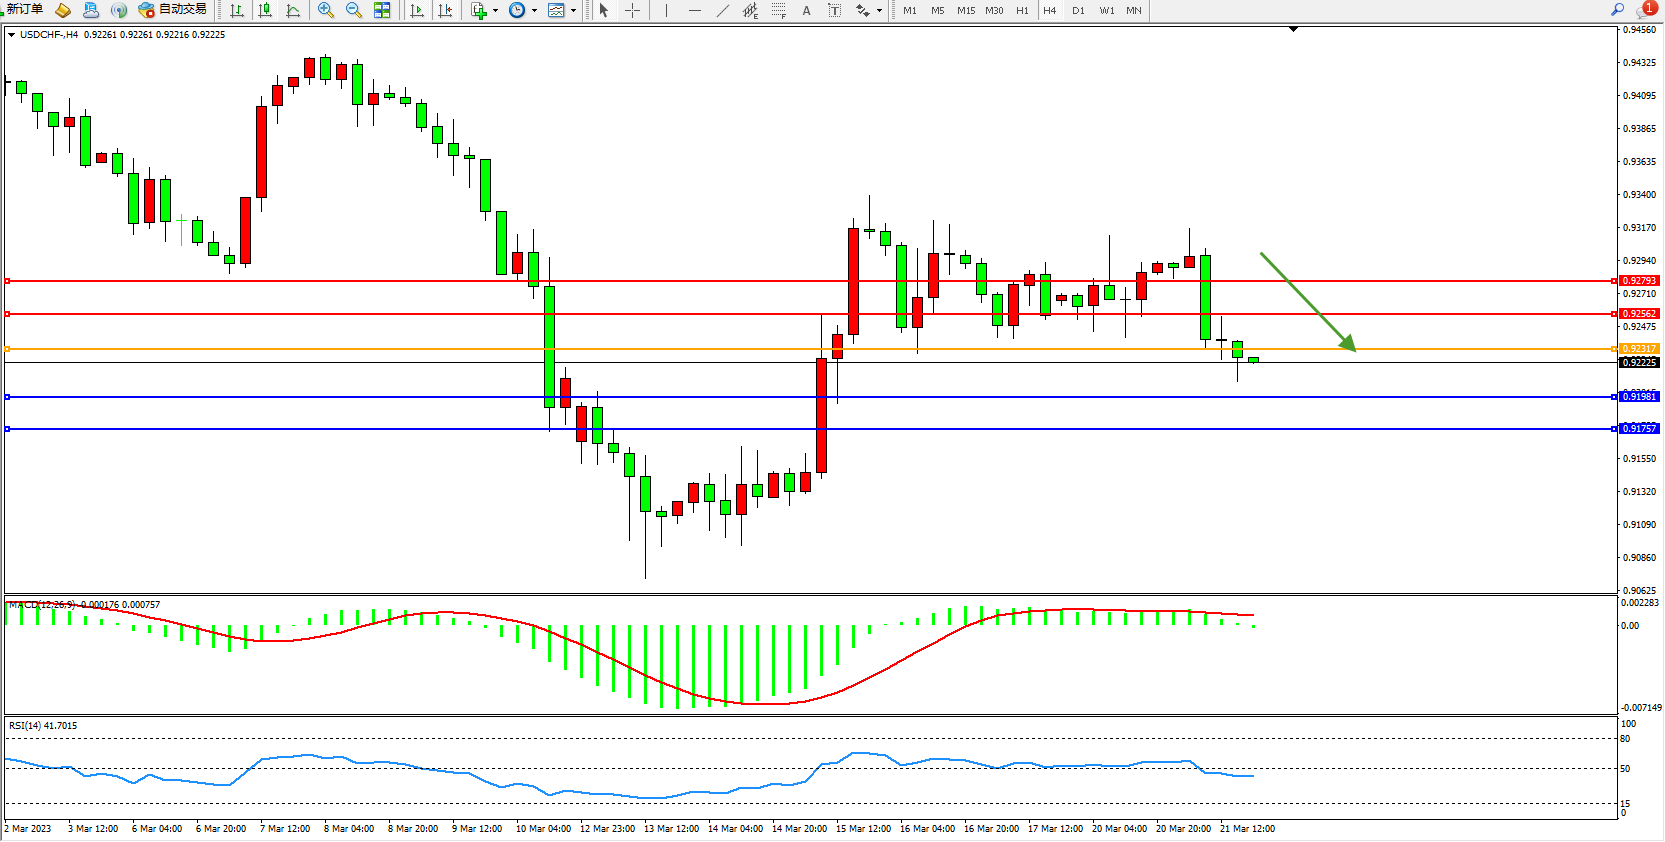Zoom out of the chart
This screenshot has height=842, width=1665.
(353, 10)
